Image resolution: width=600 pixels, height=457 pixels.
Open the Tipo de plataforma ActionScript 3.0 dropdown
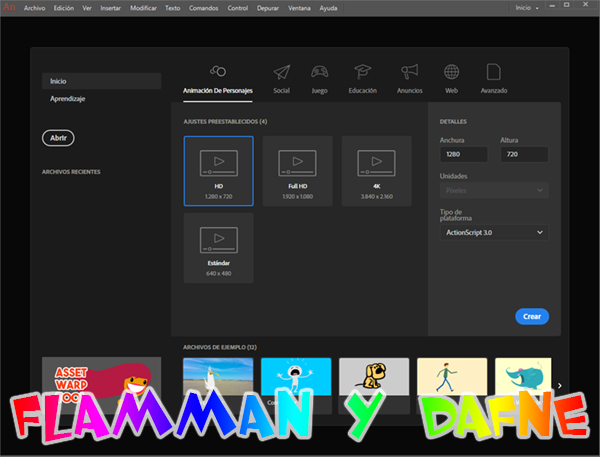(x=494, y=232)
